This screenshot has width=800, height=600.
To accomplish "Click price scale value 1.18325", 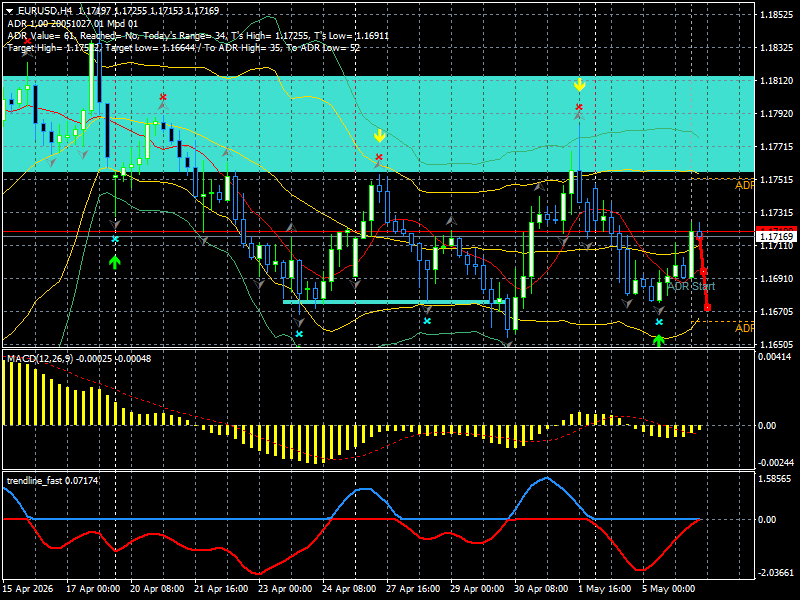I will [777, 47].
